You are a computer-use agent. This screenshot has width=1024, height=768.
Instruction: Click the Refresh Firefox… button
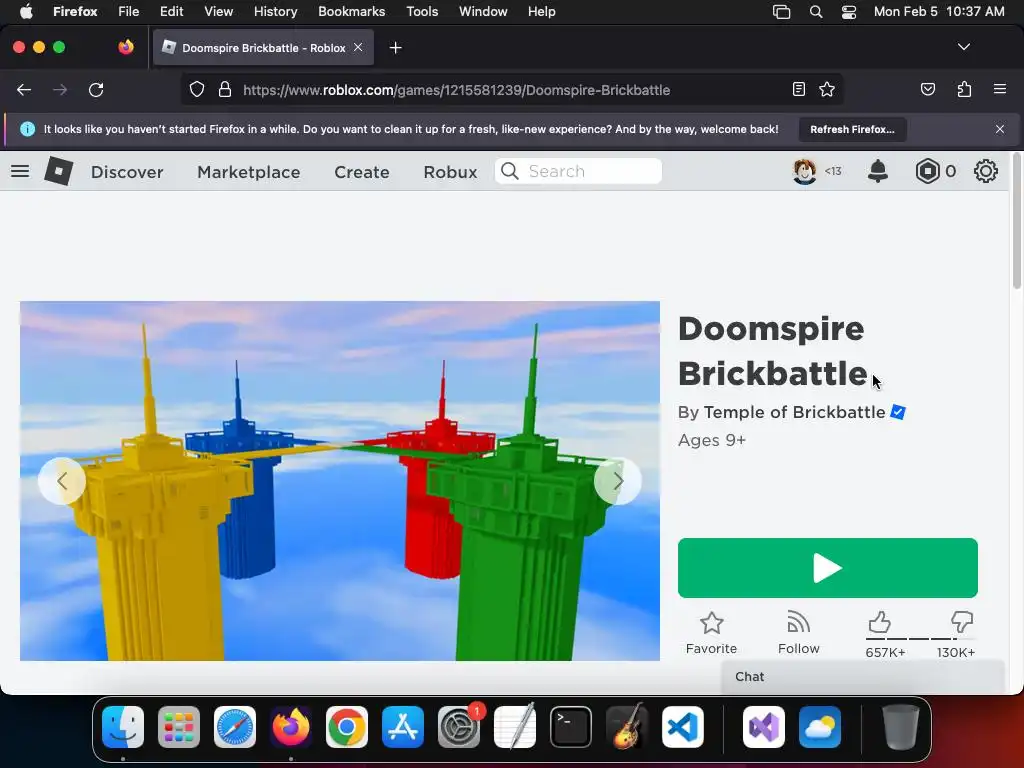pyautogui.click(x=852, y=129)
